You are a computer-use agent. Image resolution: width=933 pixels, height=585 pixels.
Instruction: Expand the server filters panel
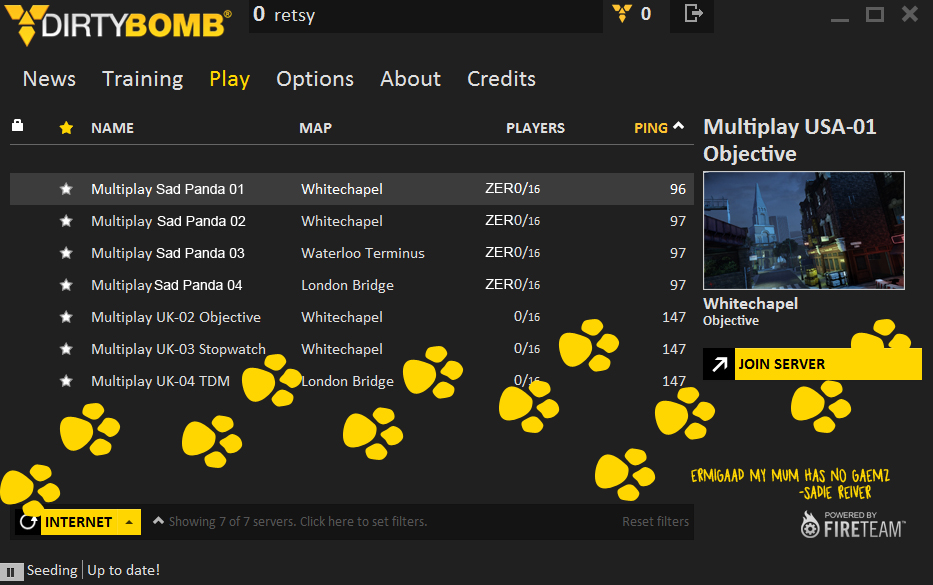[x=290, y=521]
